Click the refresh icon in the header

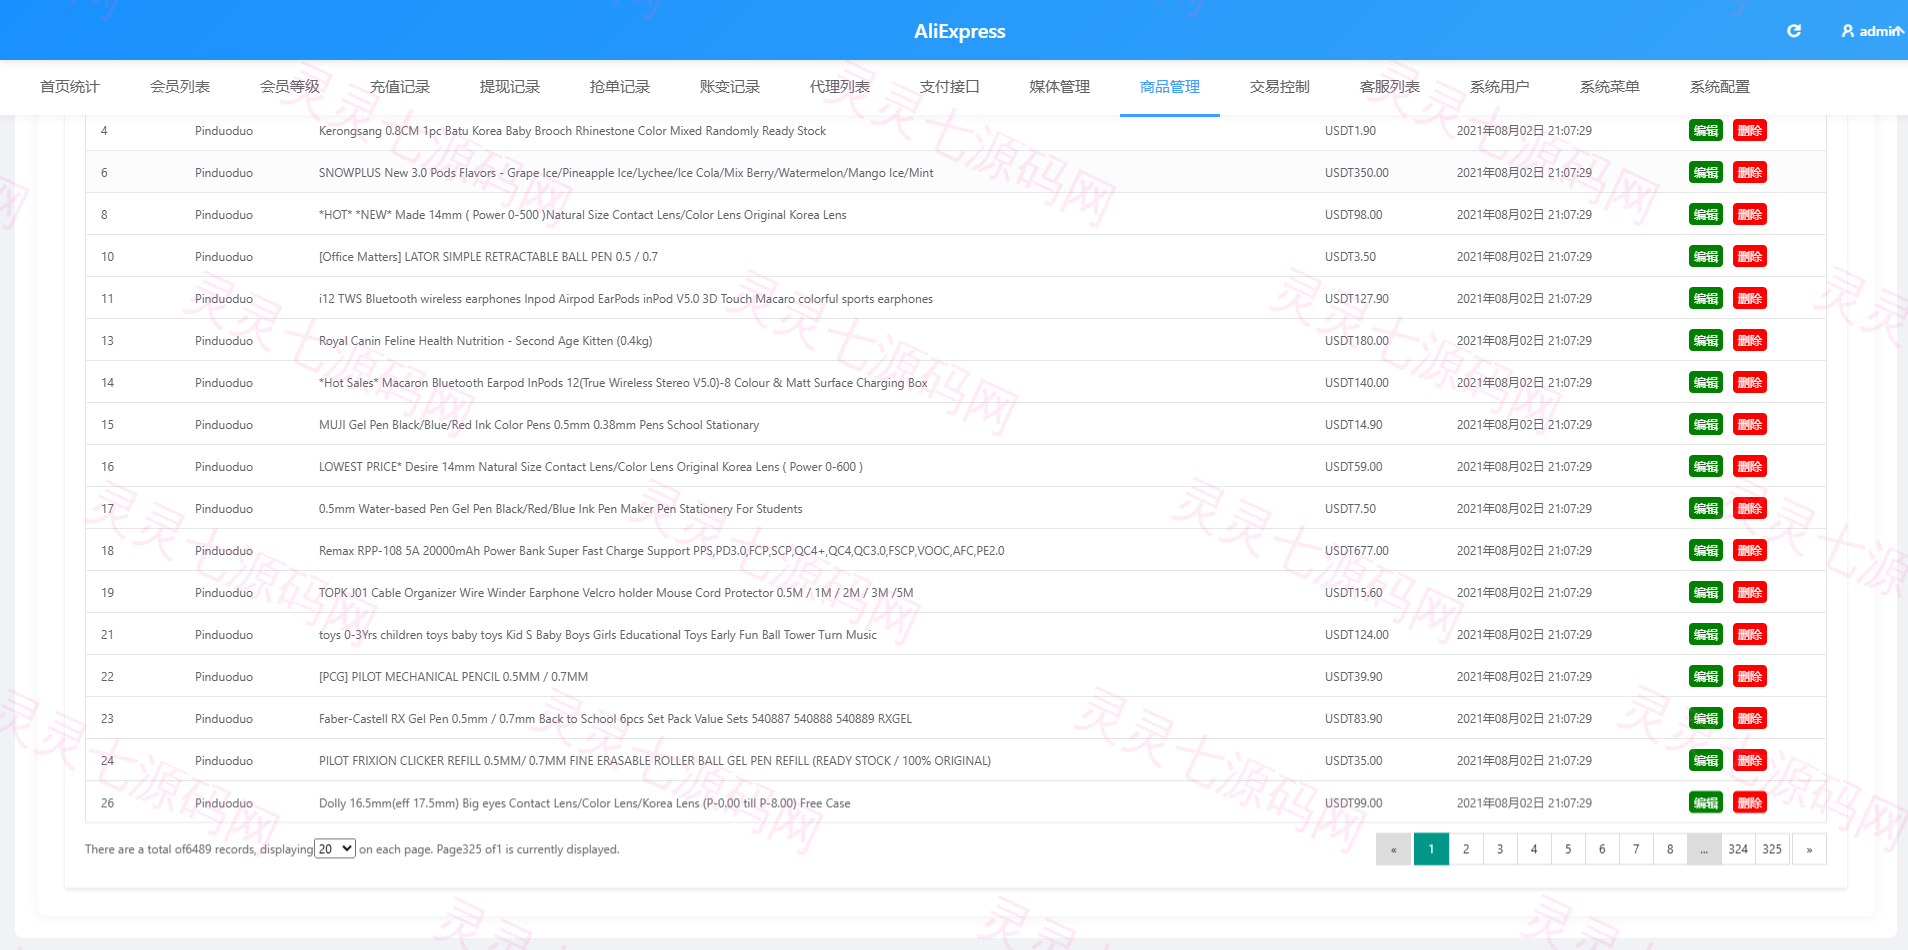pyautogui.click(x=1794, y=31)
